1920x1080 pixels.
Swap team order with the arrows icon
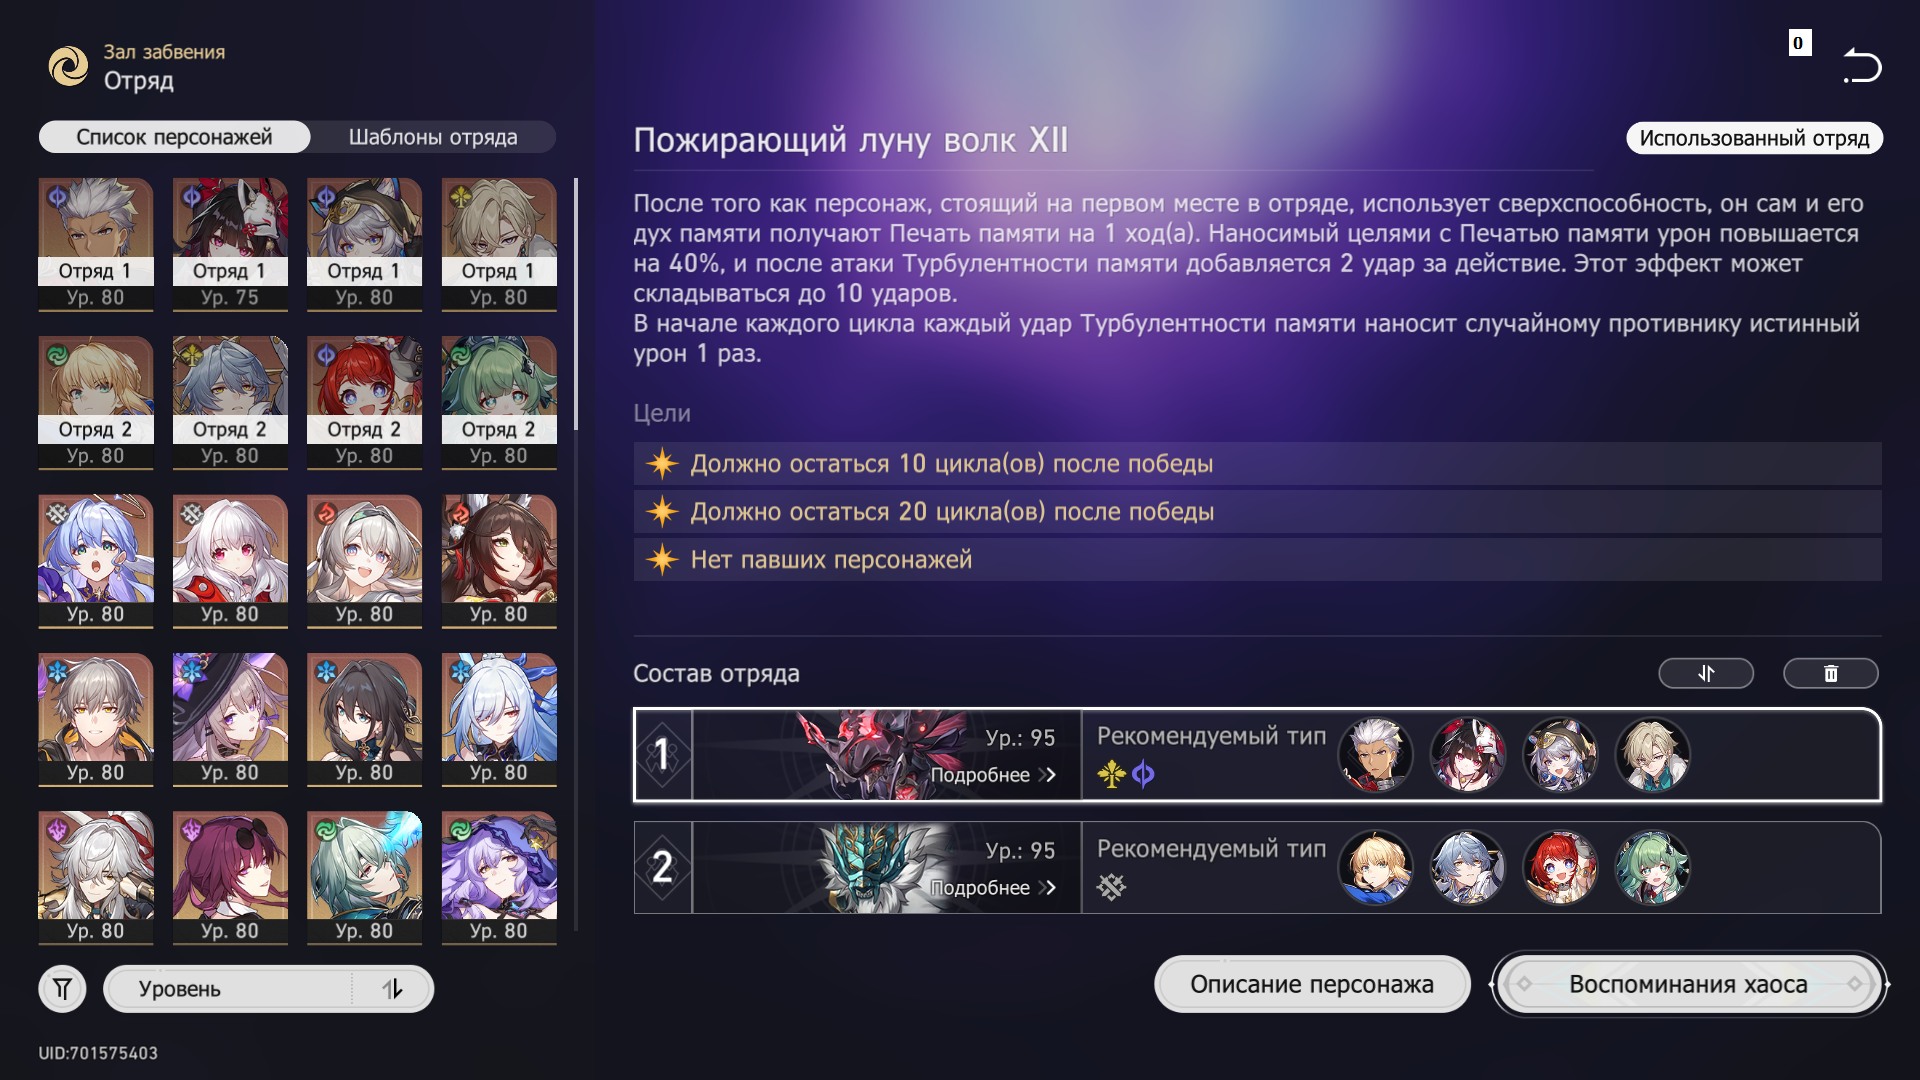[x=1706, y=674]
